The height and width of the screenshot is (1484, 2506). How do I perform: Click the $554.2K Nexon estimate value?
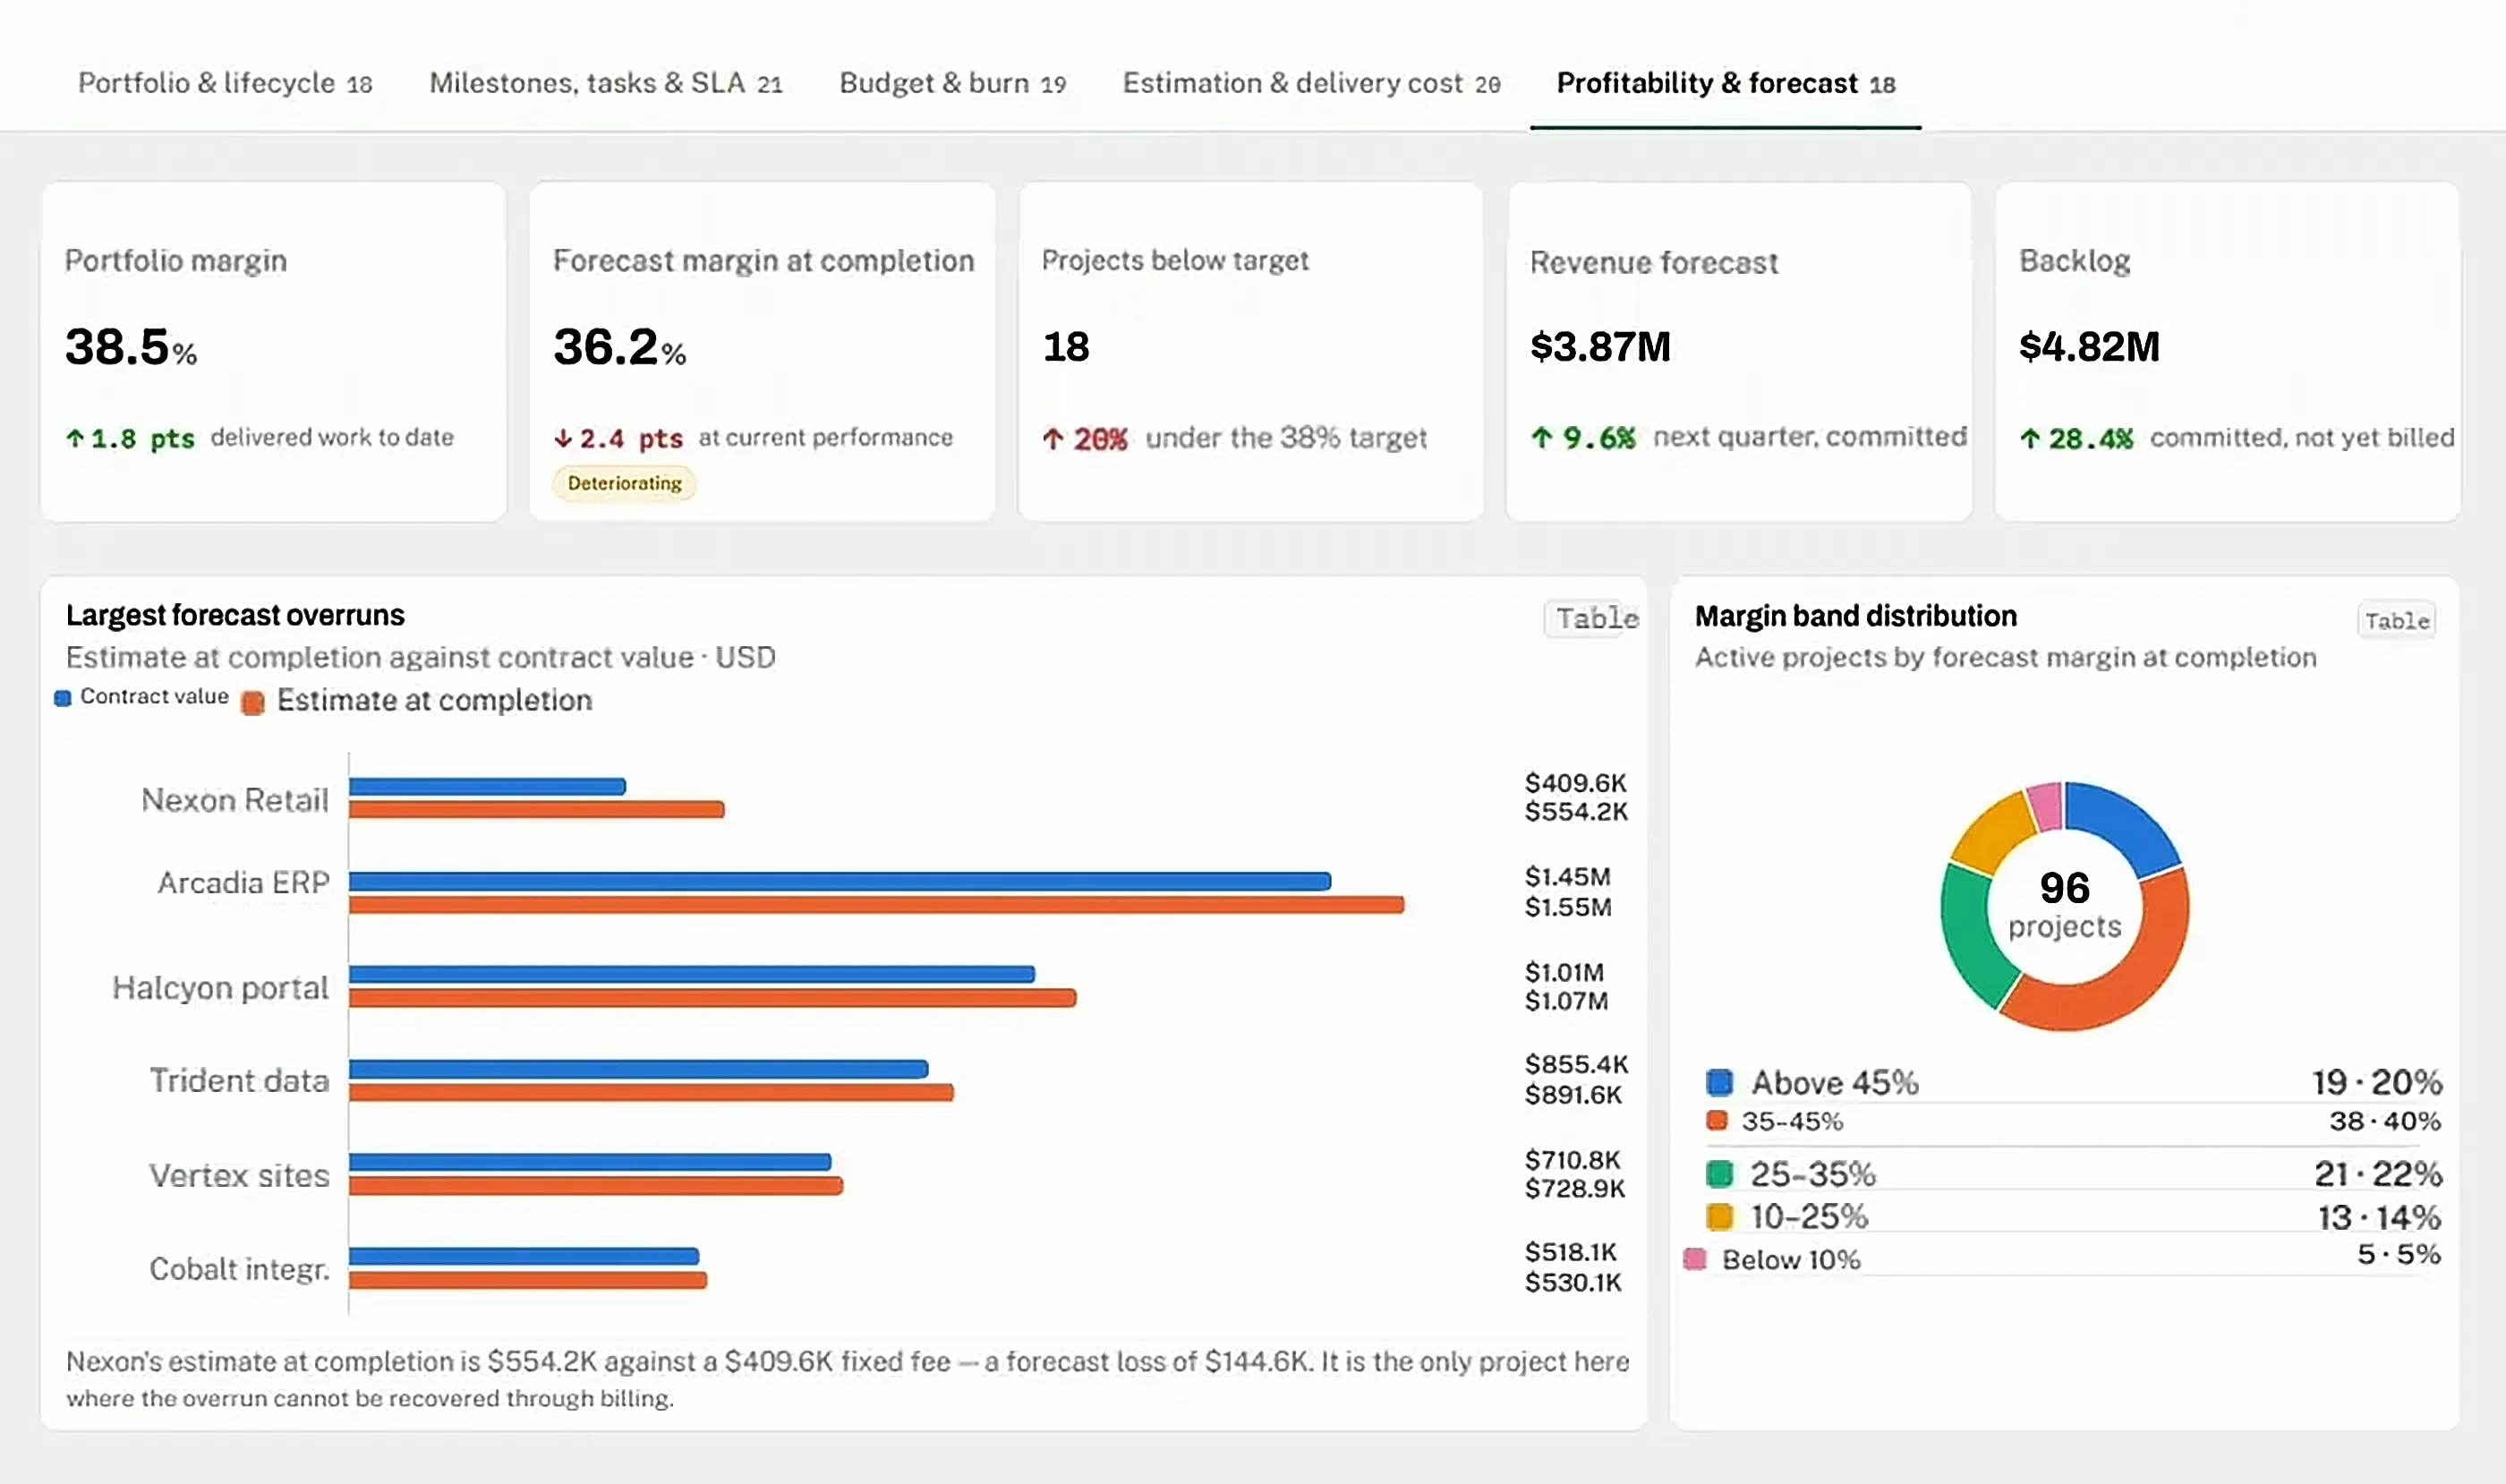[1576, 812]
